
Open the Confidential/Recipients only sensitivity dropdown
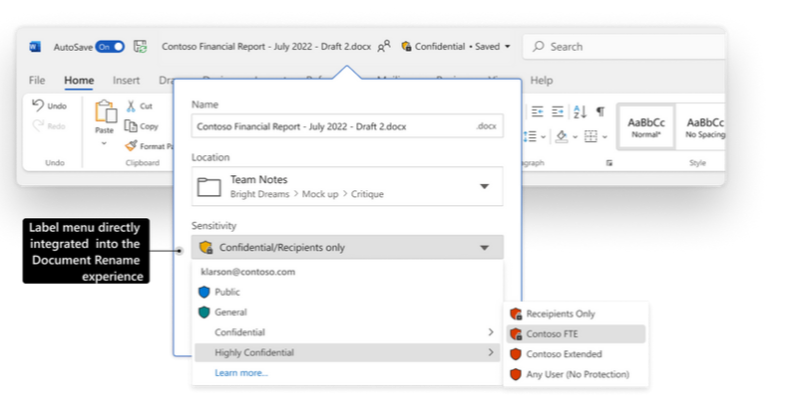347,248
